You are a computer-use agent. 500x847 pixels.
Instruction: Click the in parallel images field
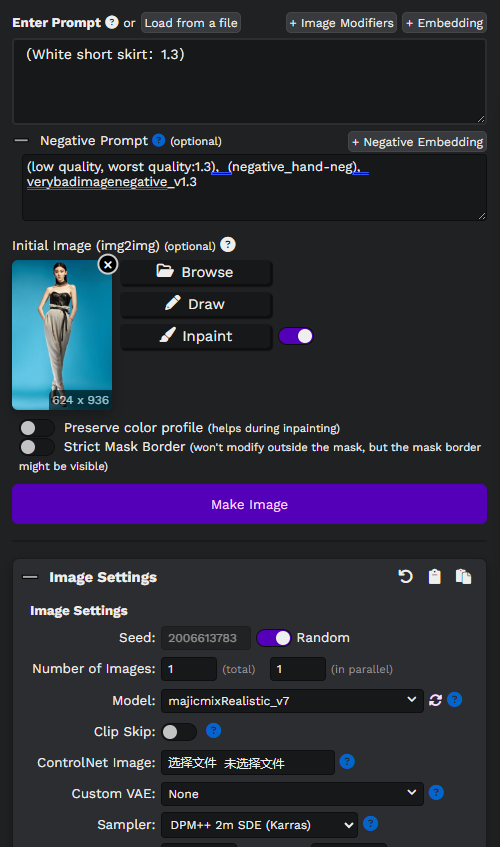(x=298, y=669)
